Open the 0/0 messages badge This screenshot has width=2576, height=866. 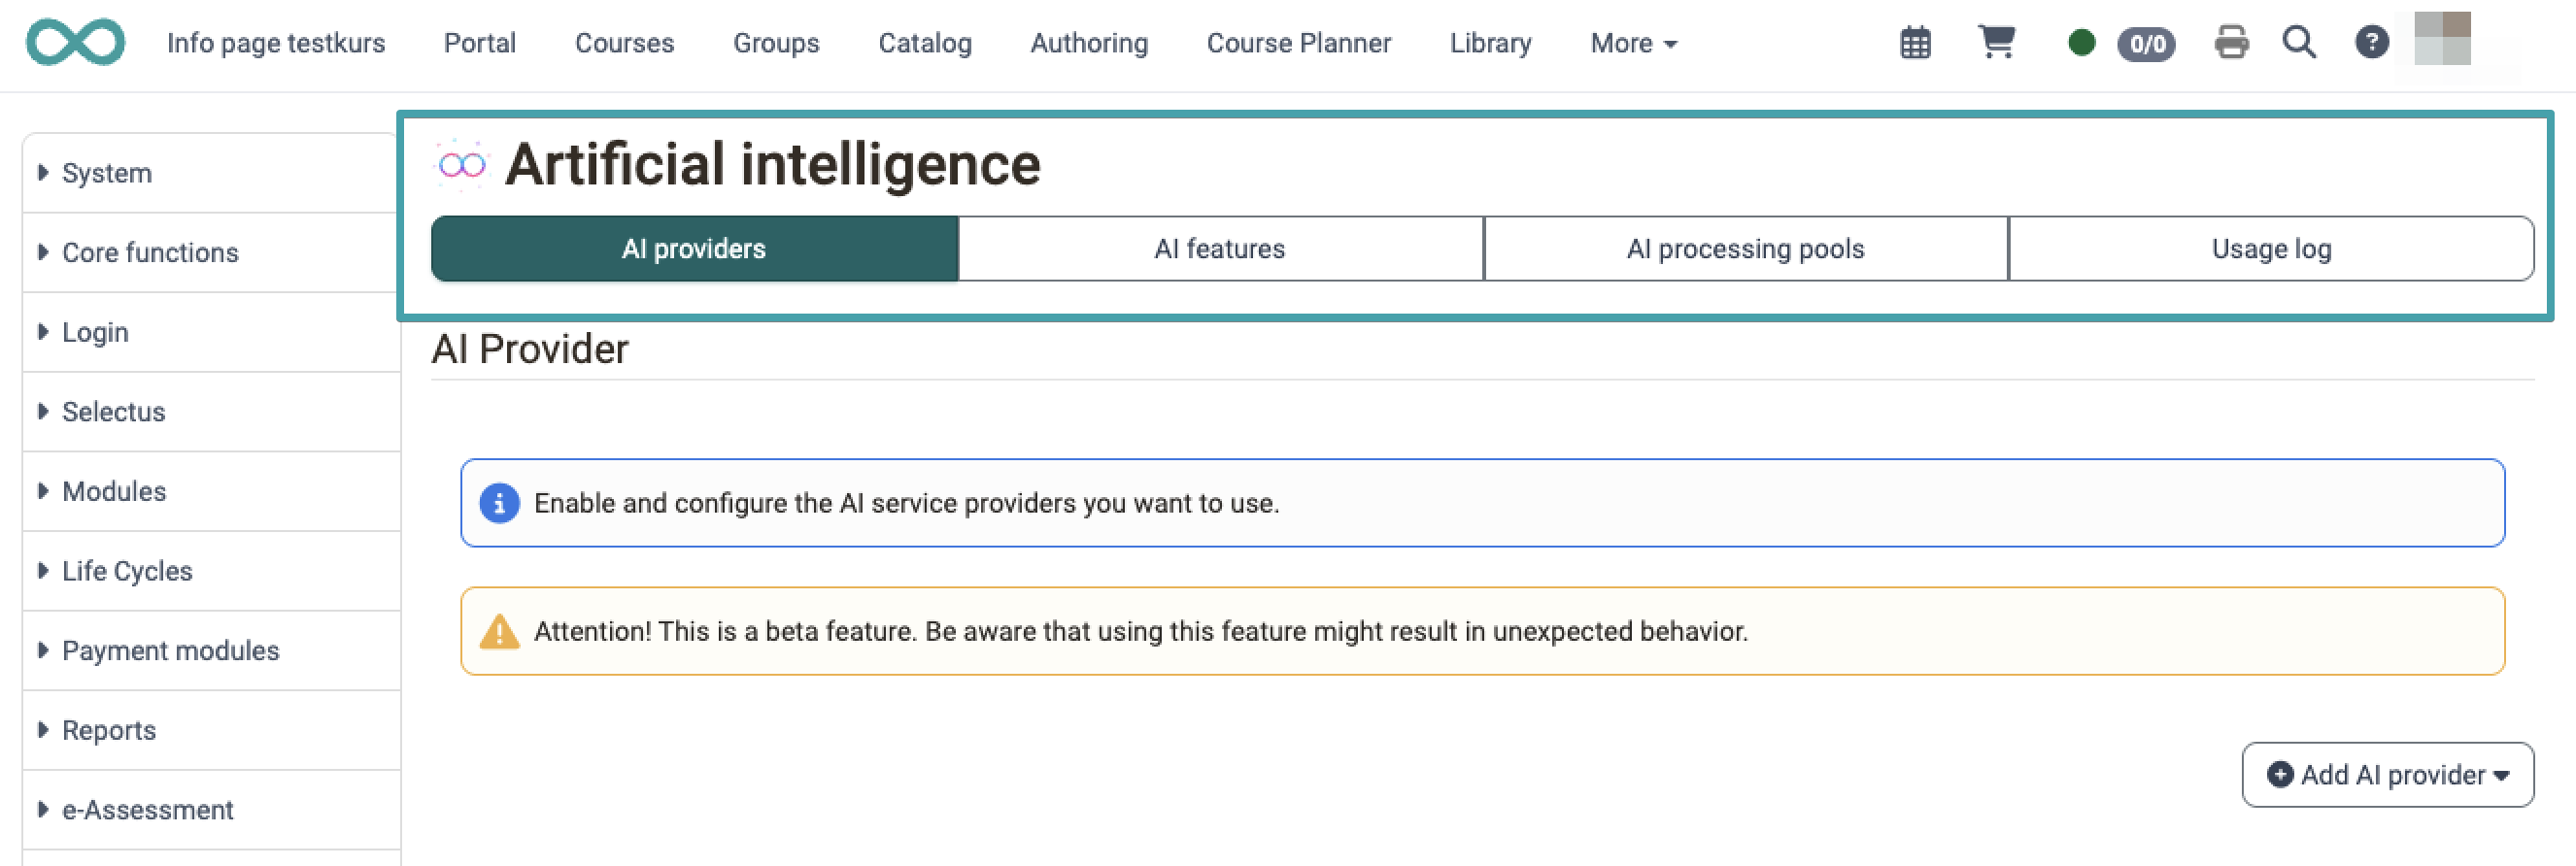pos(2146,44)
